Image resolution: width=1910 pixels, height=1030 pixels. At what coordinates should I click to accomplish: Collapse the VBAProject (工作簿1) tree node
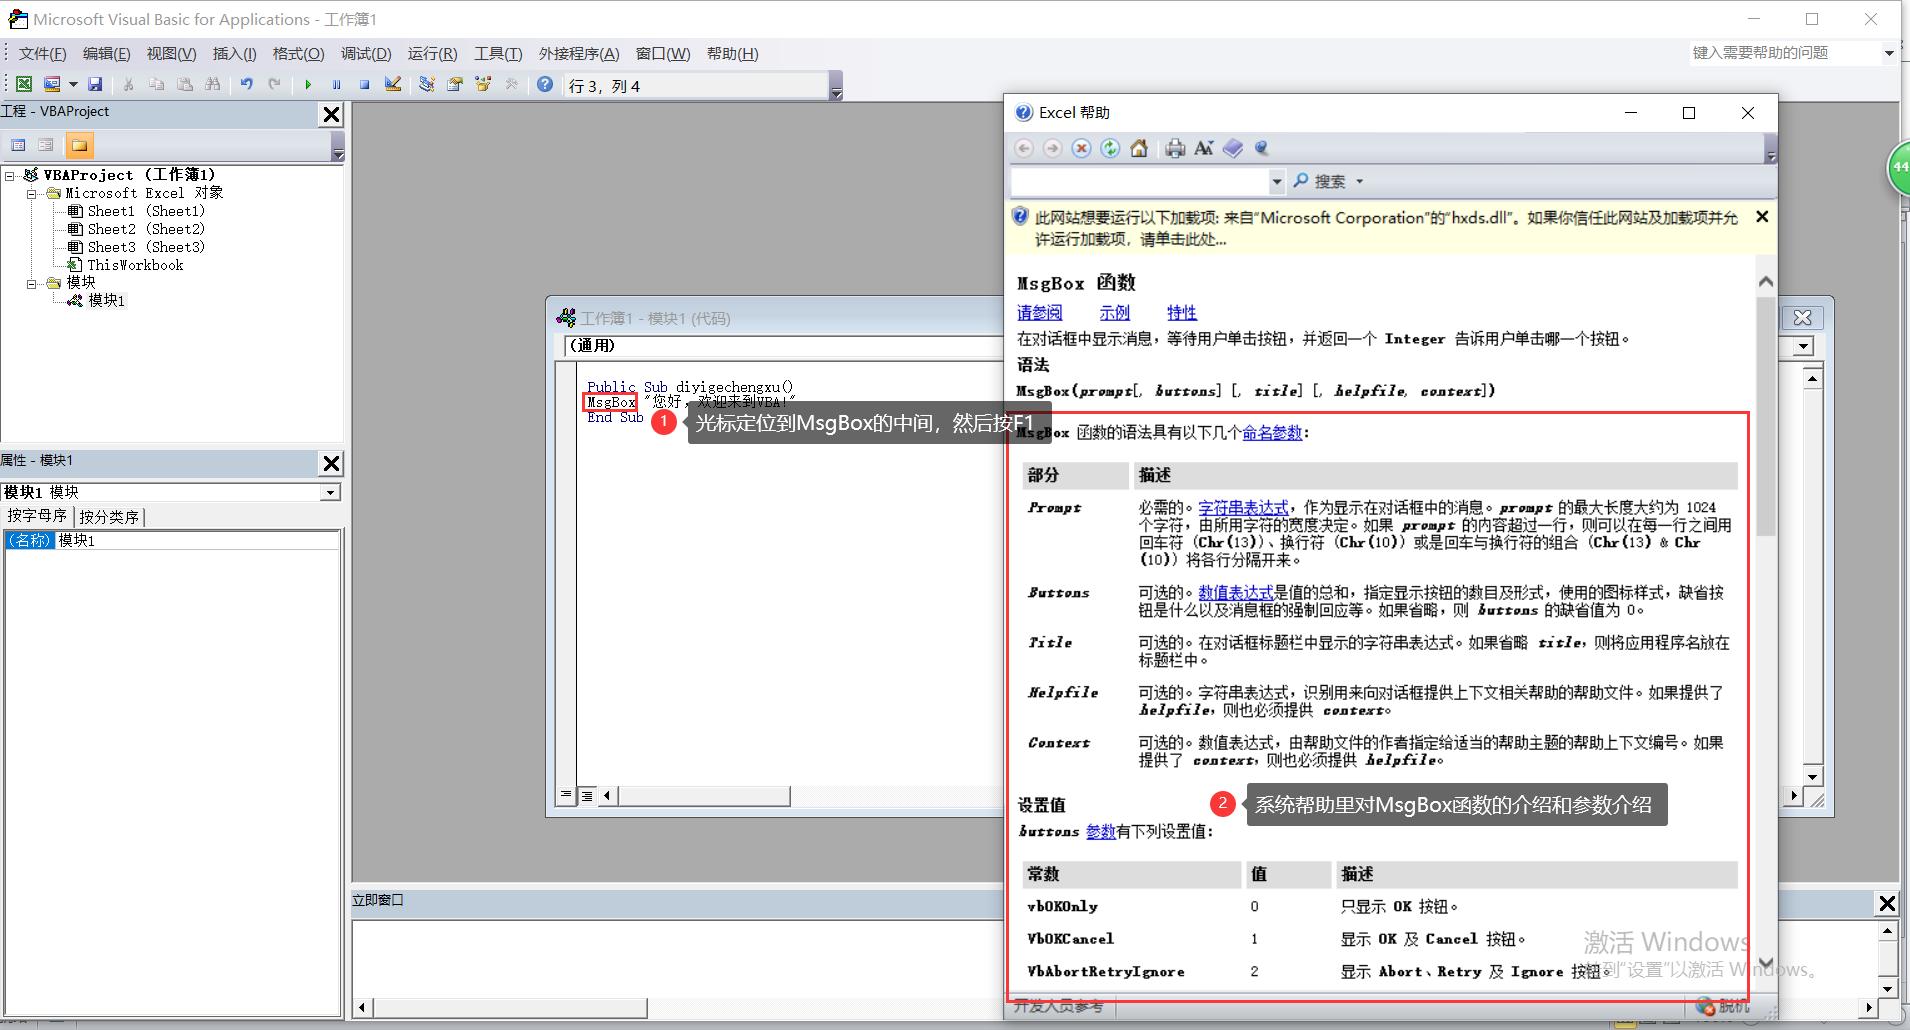pyautogui.click(x=10, y=175)
